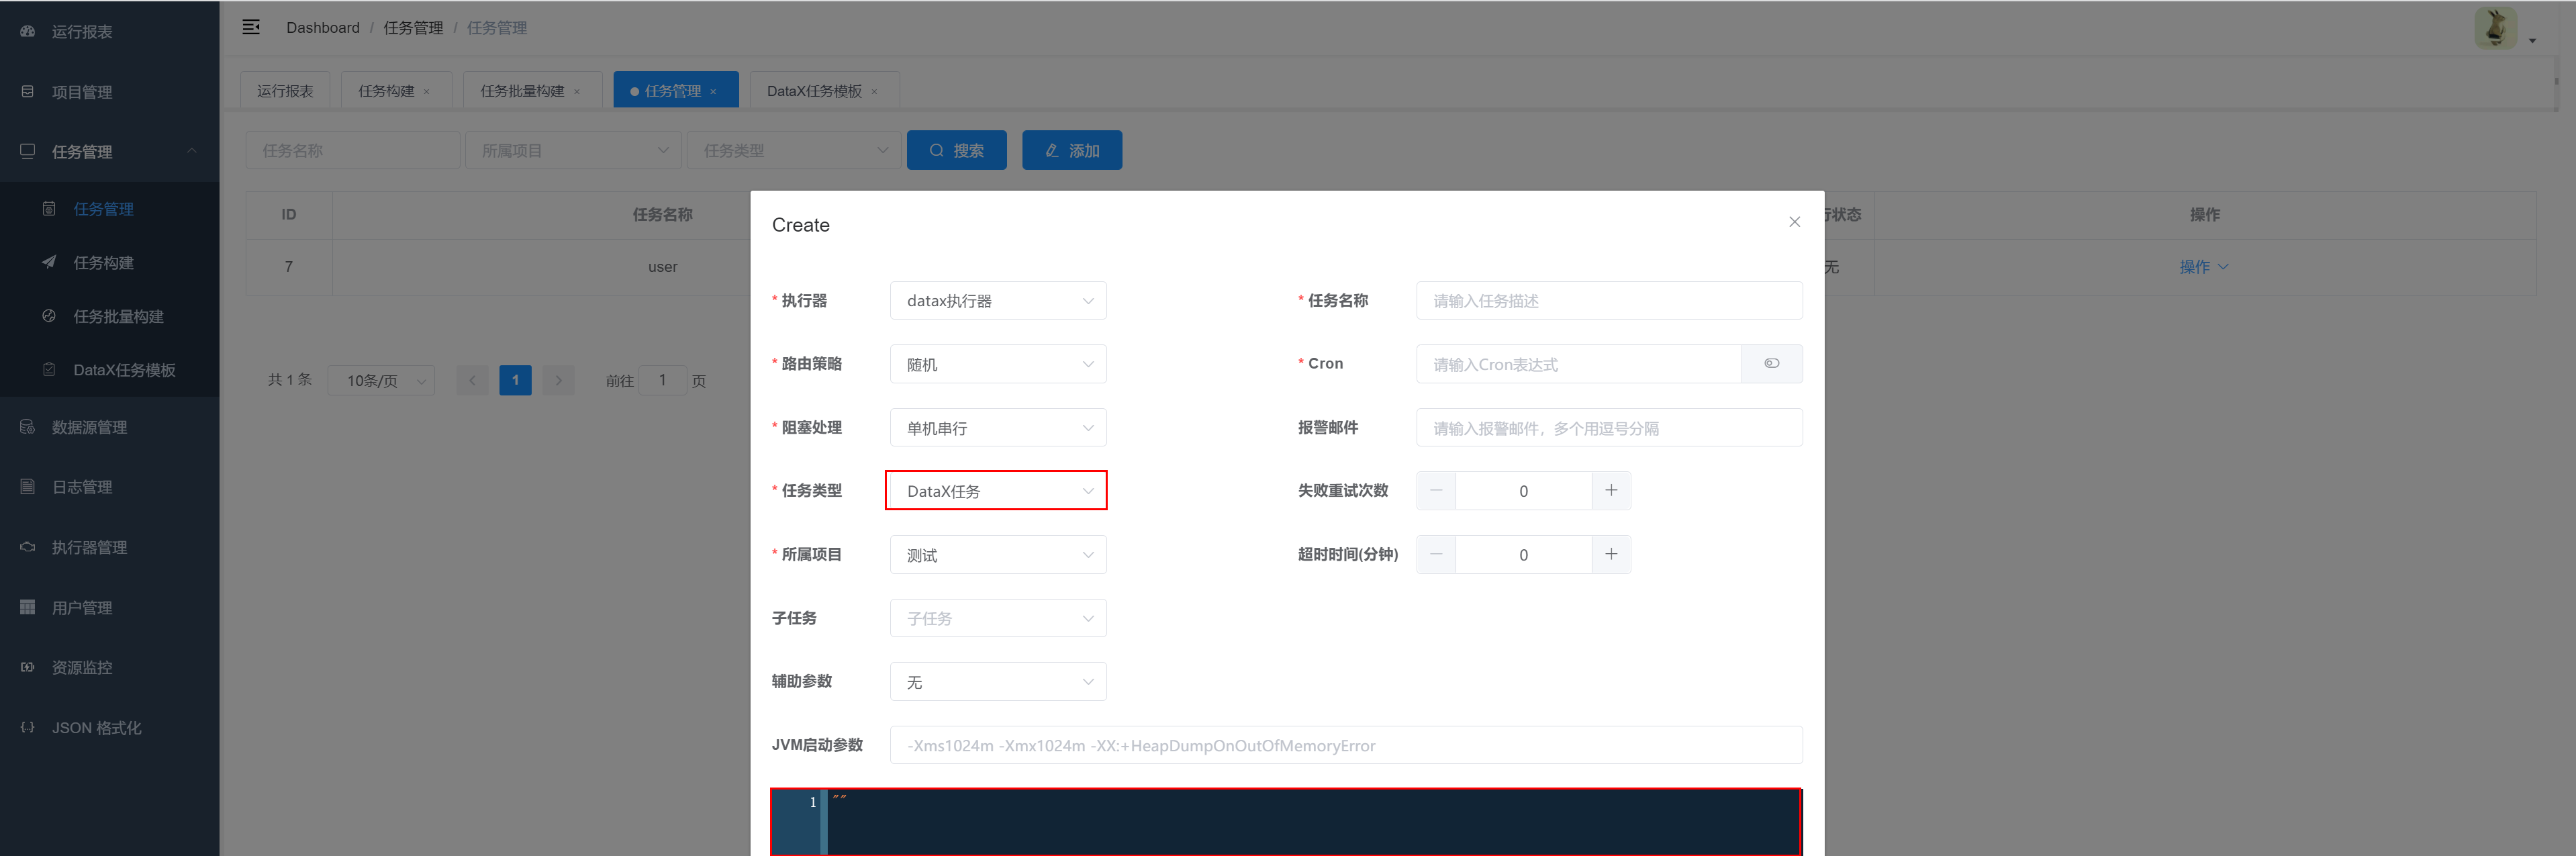
Task: Click the 添加 button
Action: click(1071, 150)
